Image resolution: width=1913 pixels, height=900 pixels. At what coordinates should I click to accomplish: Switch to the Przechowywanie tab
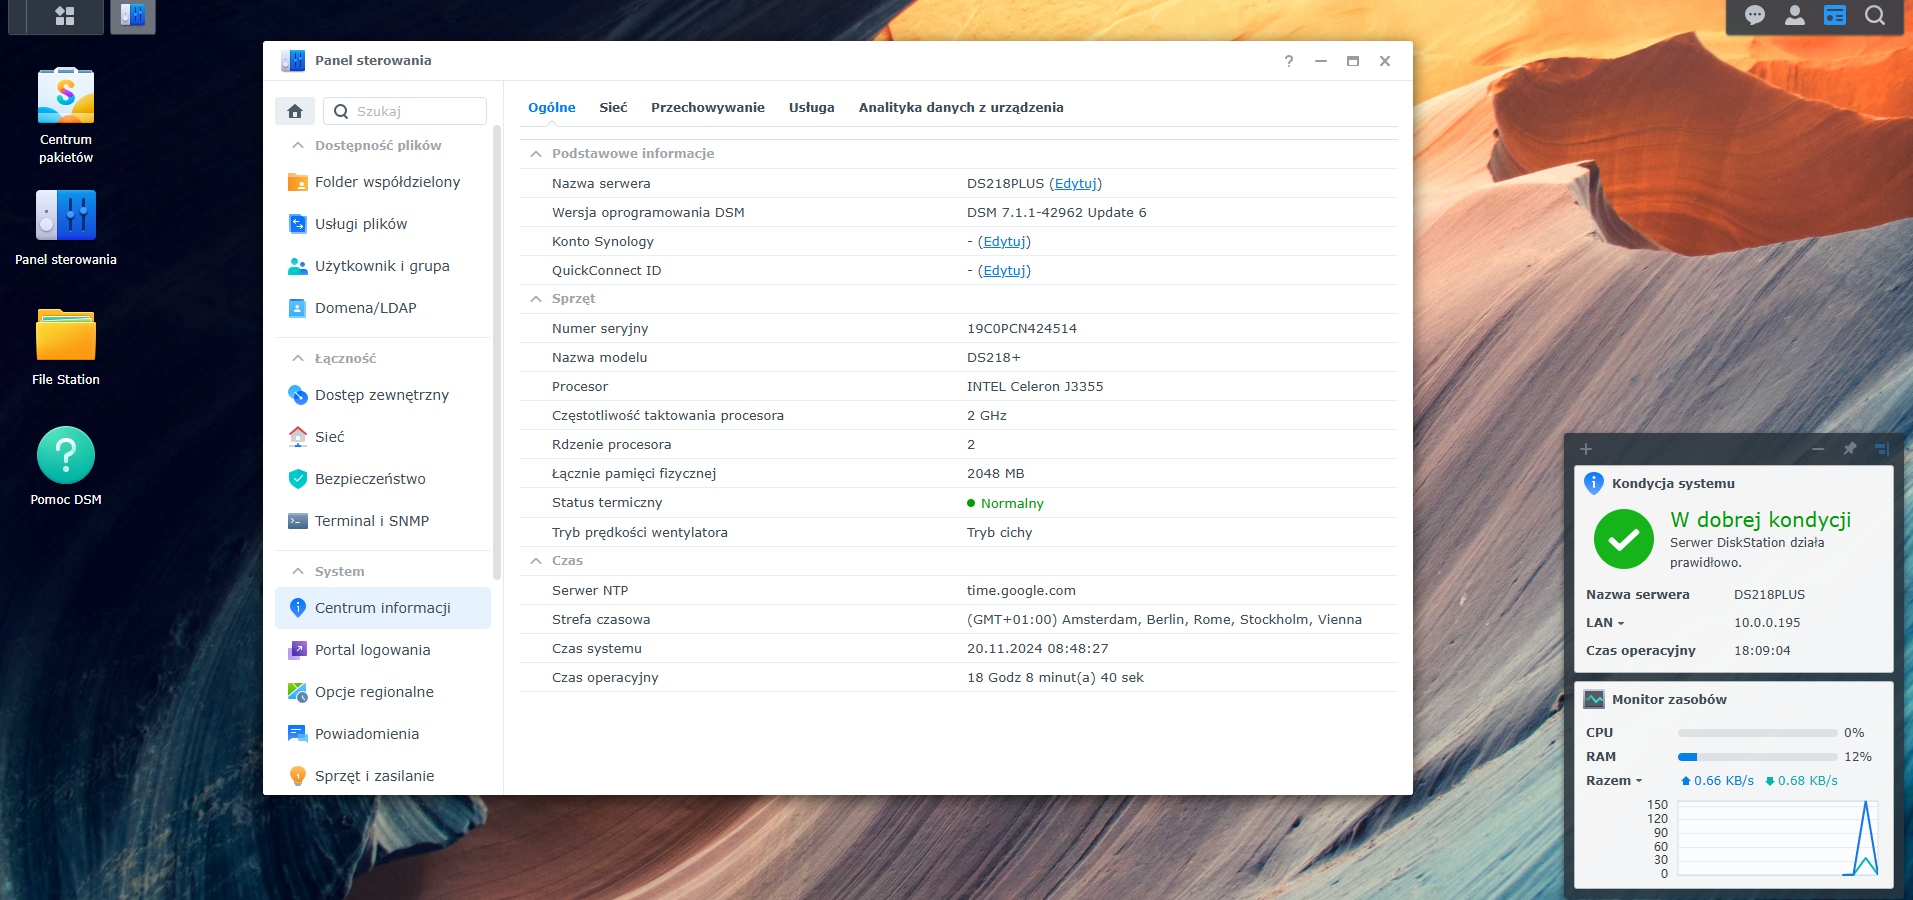point(708,107)
